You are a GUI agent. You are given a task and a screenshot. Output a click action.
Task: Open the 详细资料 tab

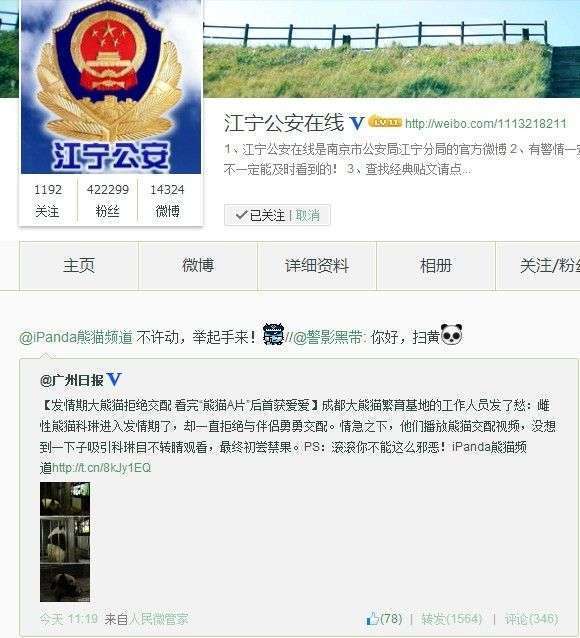coord(317,266)
